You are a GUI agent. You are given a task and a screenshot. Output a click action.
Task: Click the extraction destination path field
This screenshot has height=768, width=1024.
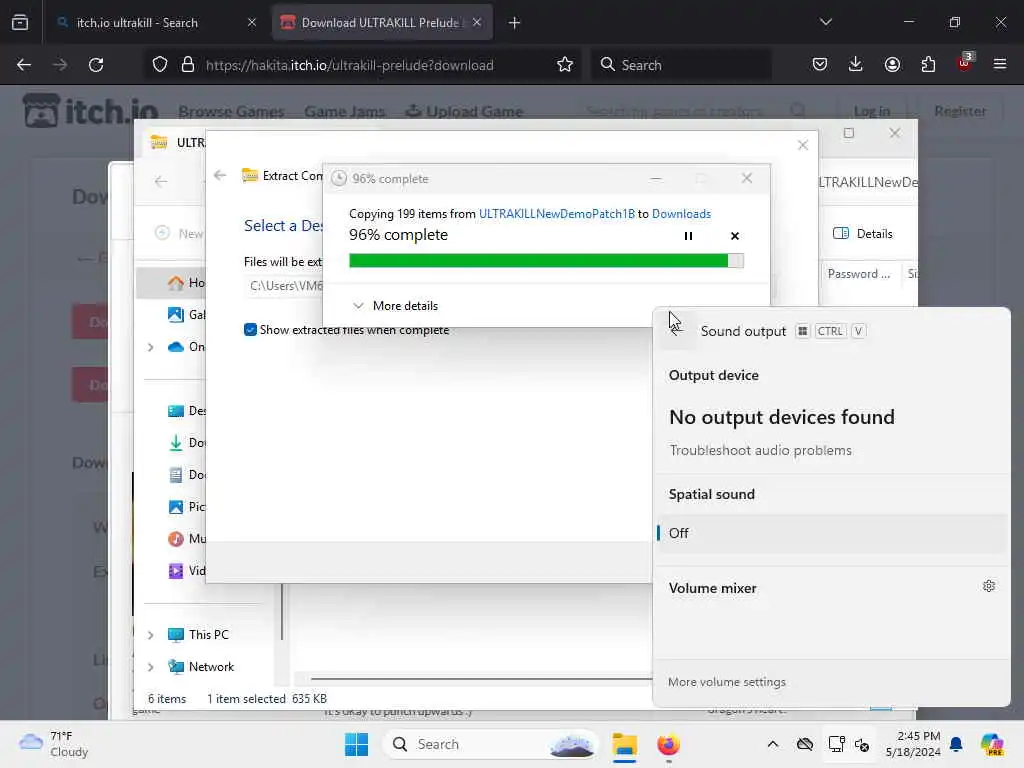tap(285, 285)
